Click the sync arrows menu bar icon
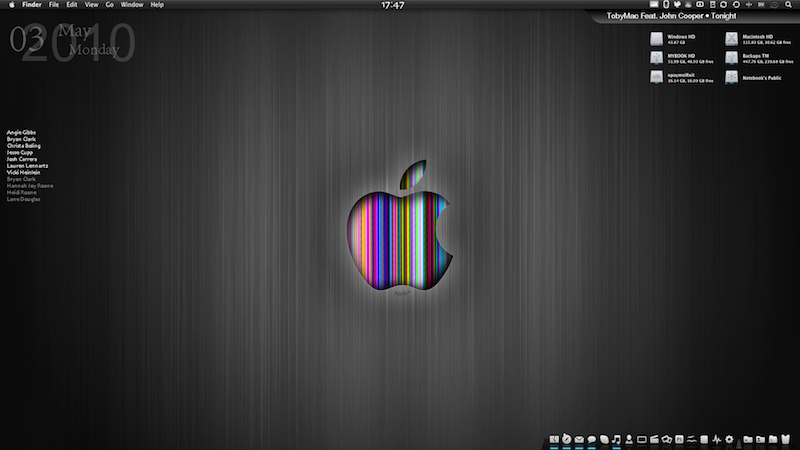The height and width of the screenshot is (450, 800). coord(723,5)
